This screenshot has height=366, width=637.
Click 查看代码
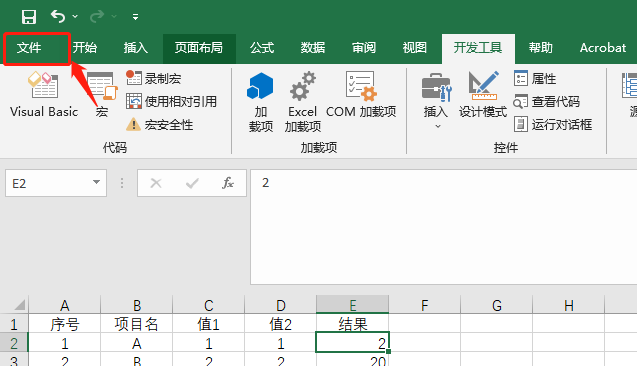coord(547,101)
